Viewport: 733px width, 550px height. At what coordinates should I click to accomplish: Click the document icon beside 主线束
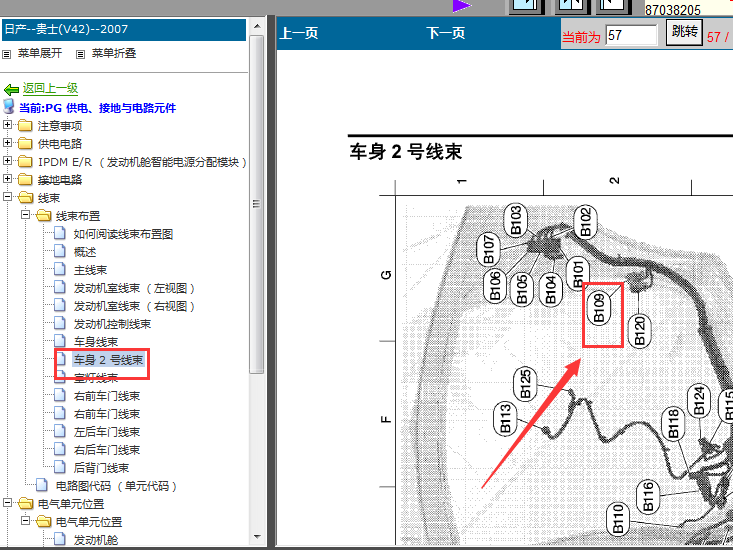pyautogui.click(x=60, y=269)
